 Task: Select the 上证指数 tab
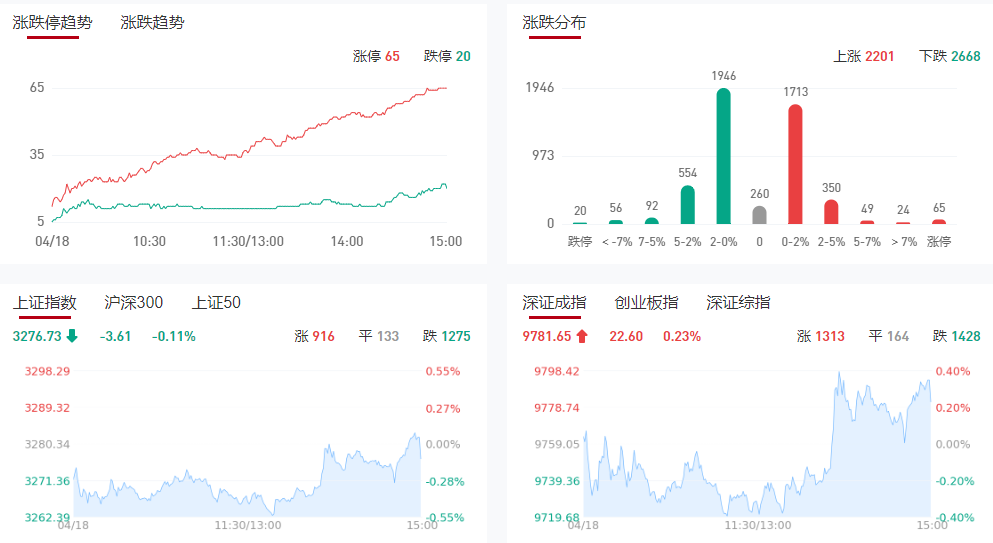coord(45,303)
